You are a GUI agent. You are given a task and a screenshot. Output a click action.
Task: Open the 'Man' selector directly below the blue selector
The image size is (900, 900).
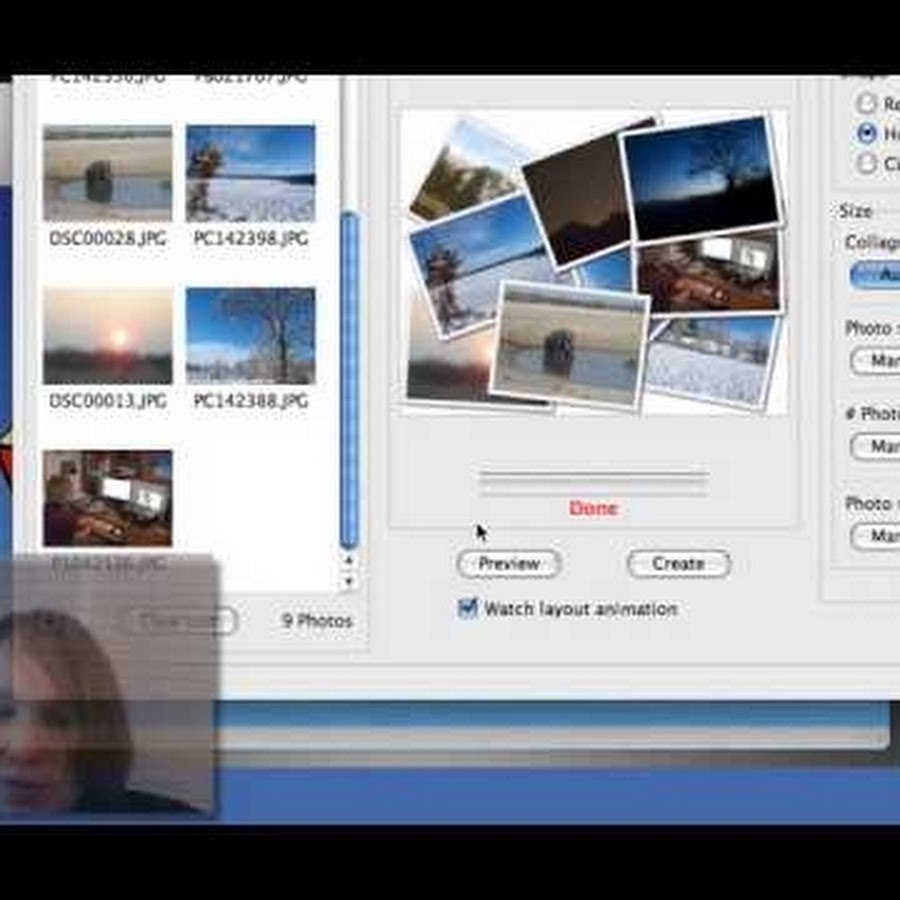click(x=875, y=360)
